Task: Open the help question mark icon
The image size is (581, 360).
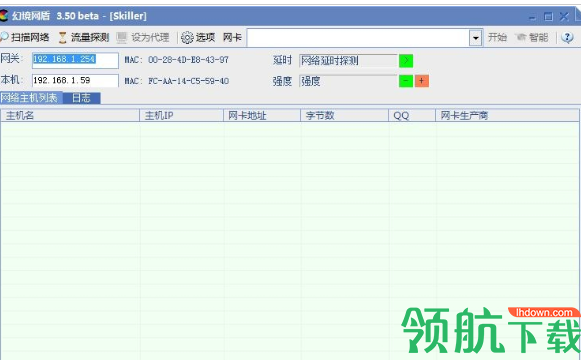Action: point(567,37)
